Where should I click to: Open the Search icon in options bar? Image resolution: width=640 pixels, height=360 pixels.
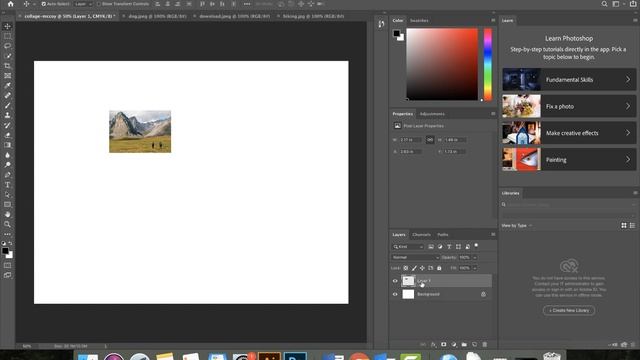(604, 4)
